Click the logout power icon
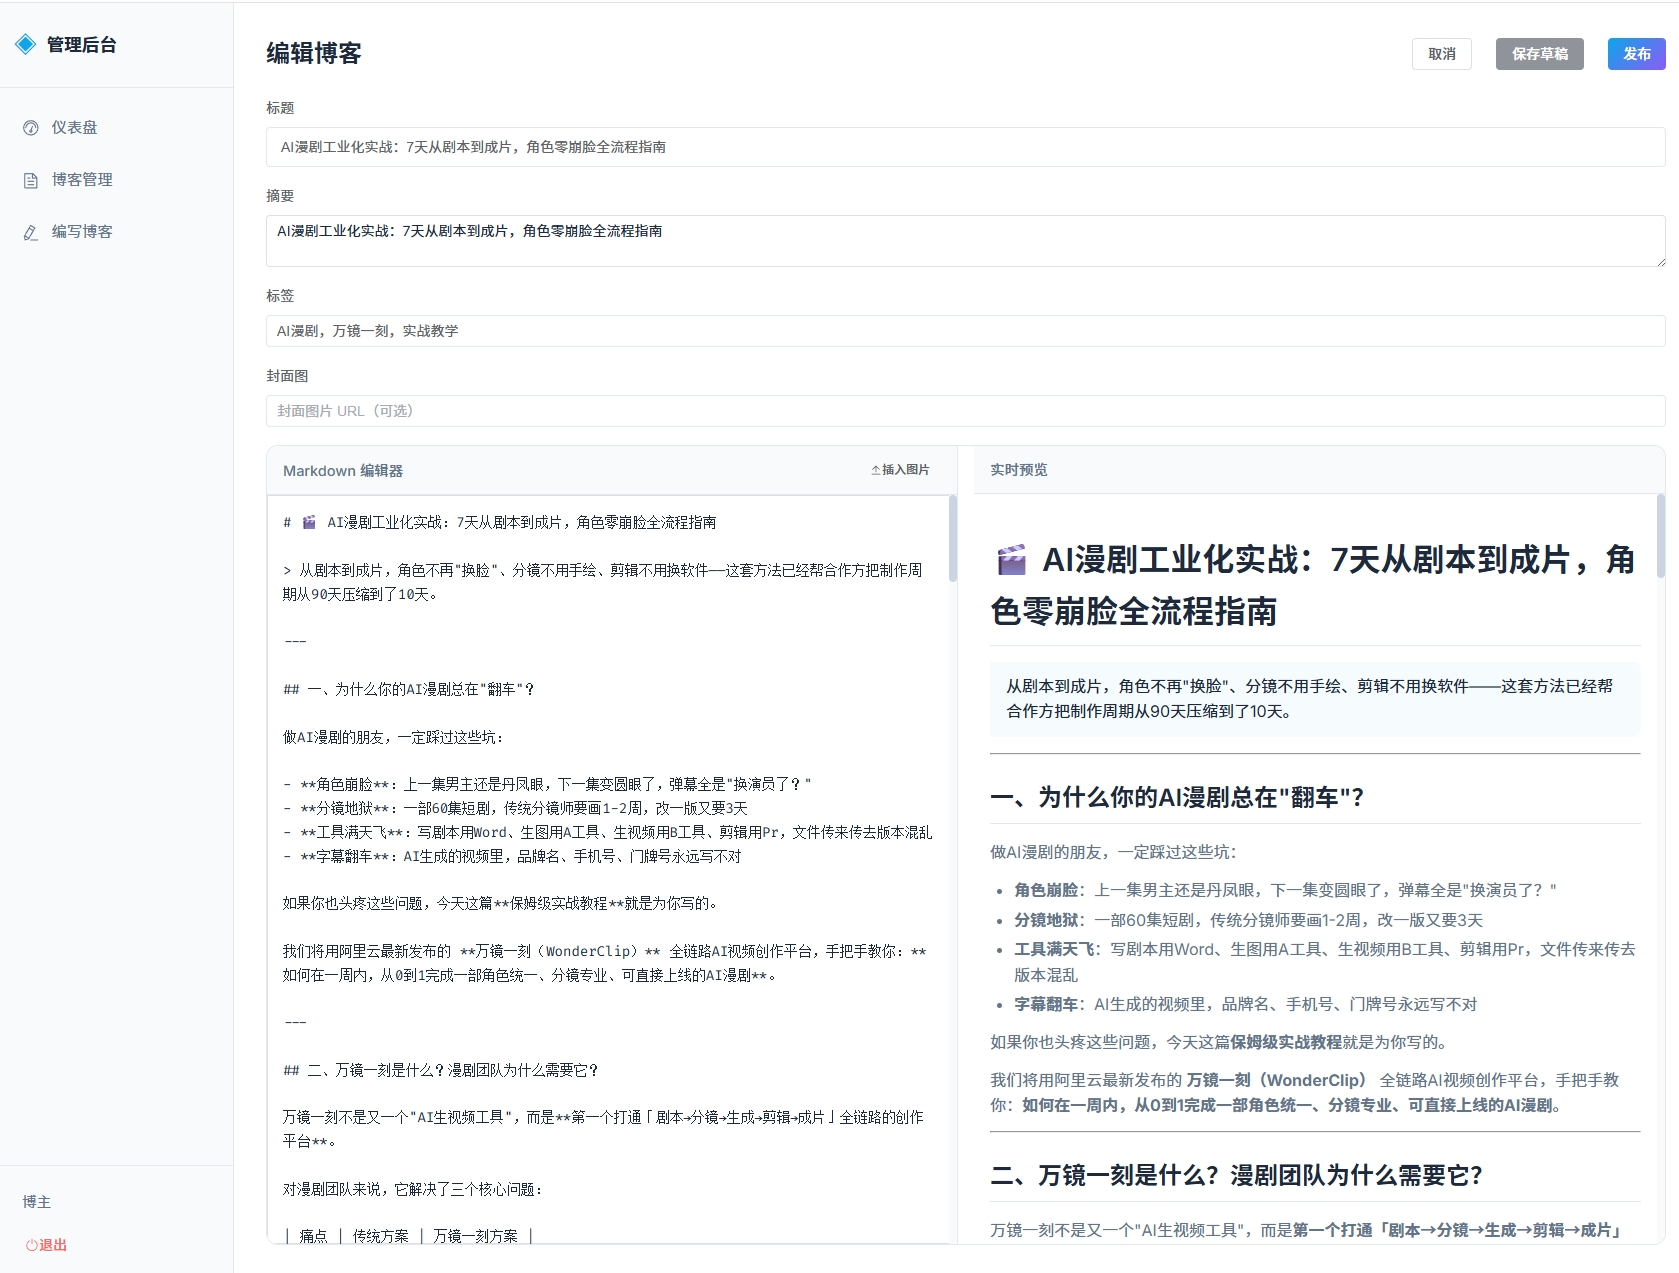Screen dimensions: 1679x1273 (x=31, y=1245)
